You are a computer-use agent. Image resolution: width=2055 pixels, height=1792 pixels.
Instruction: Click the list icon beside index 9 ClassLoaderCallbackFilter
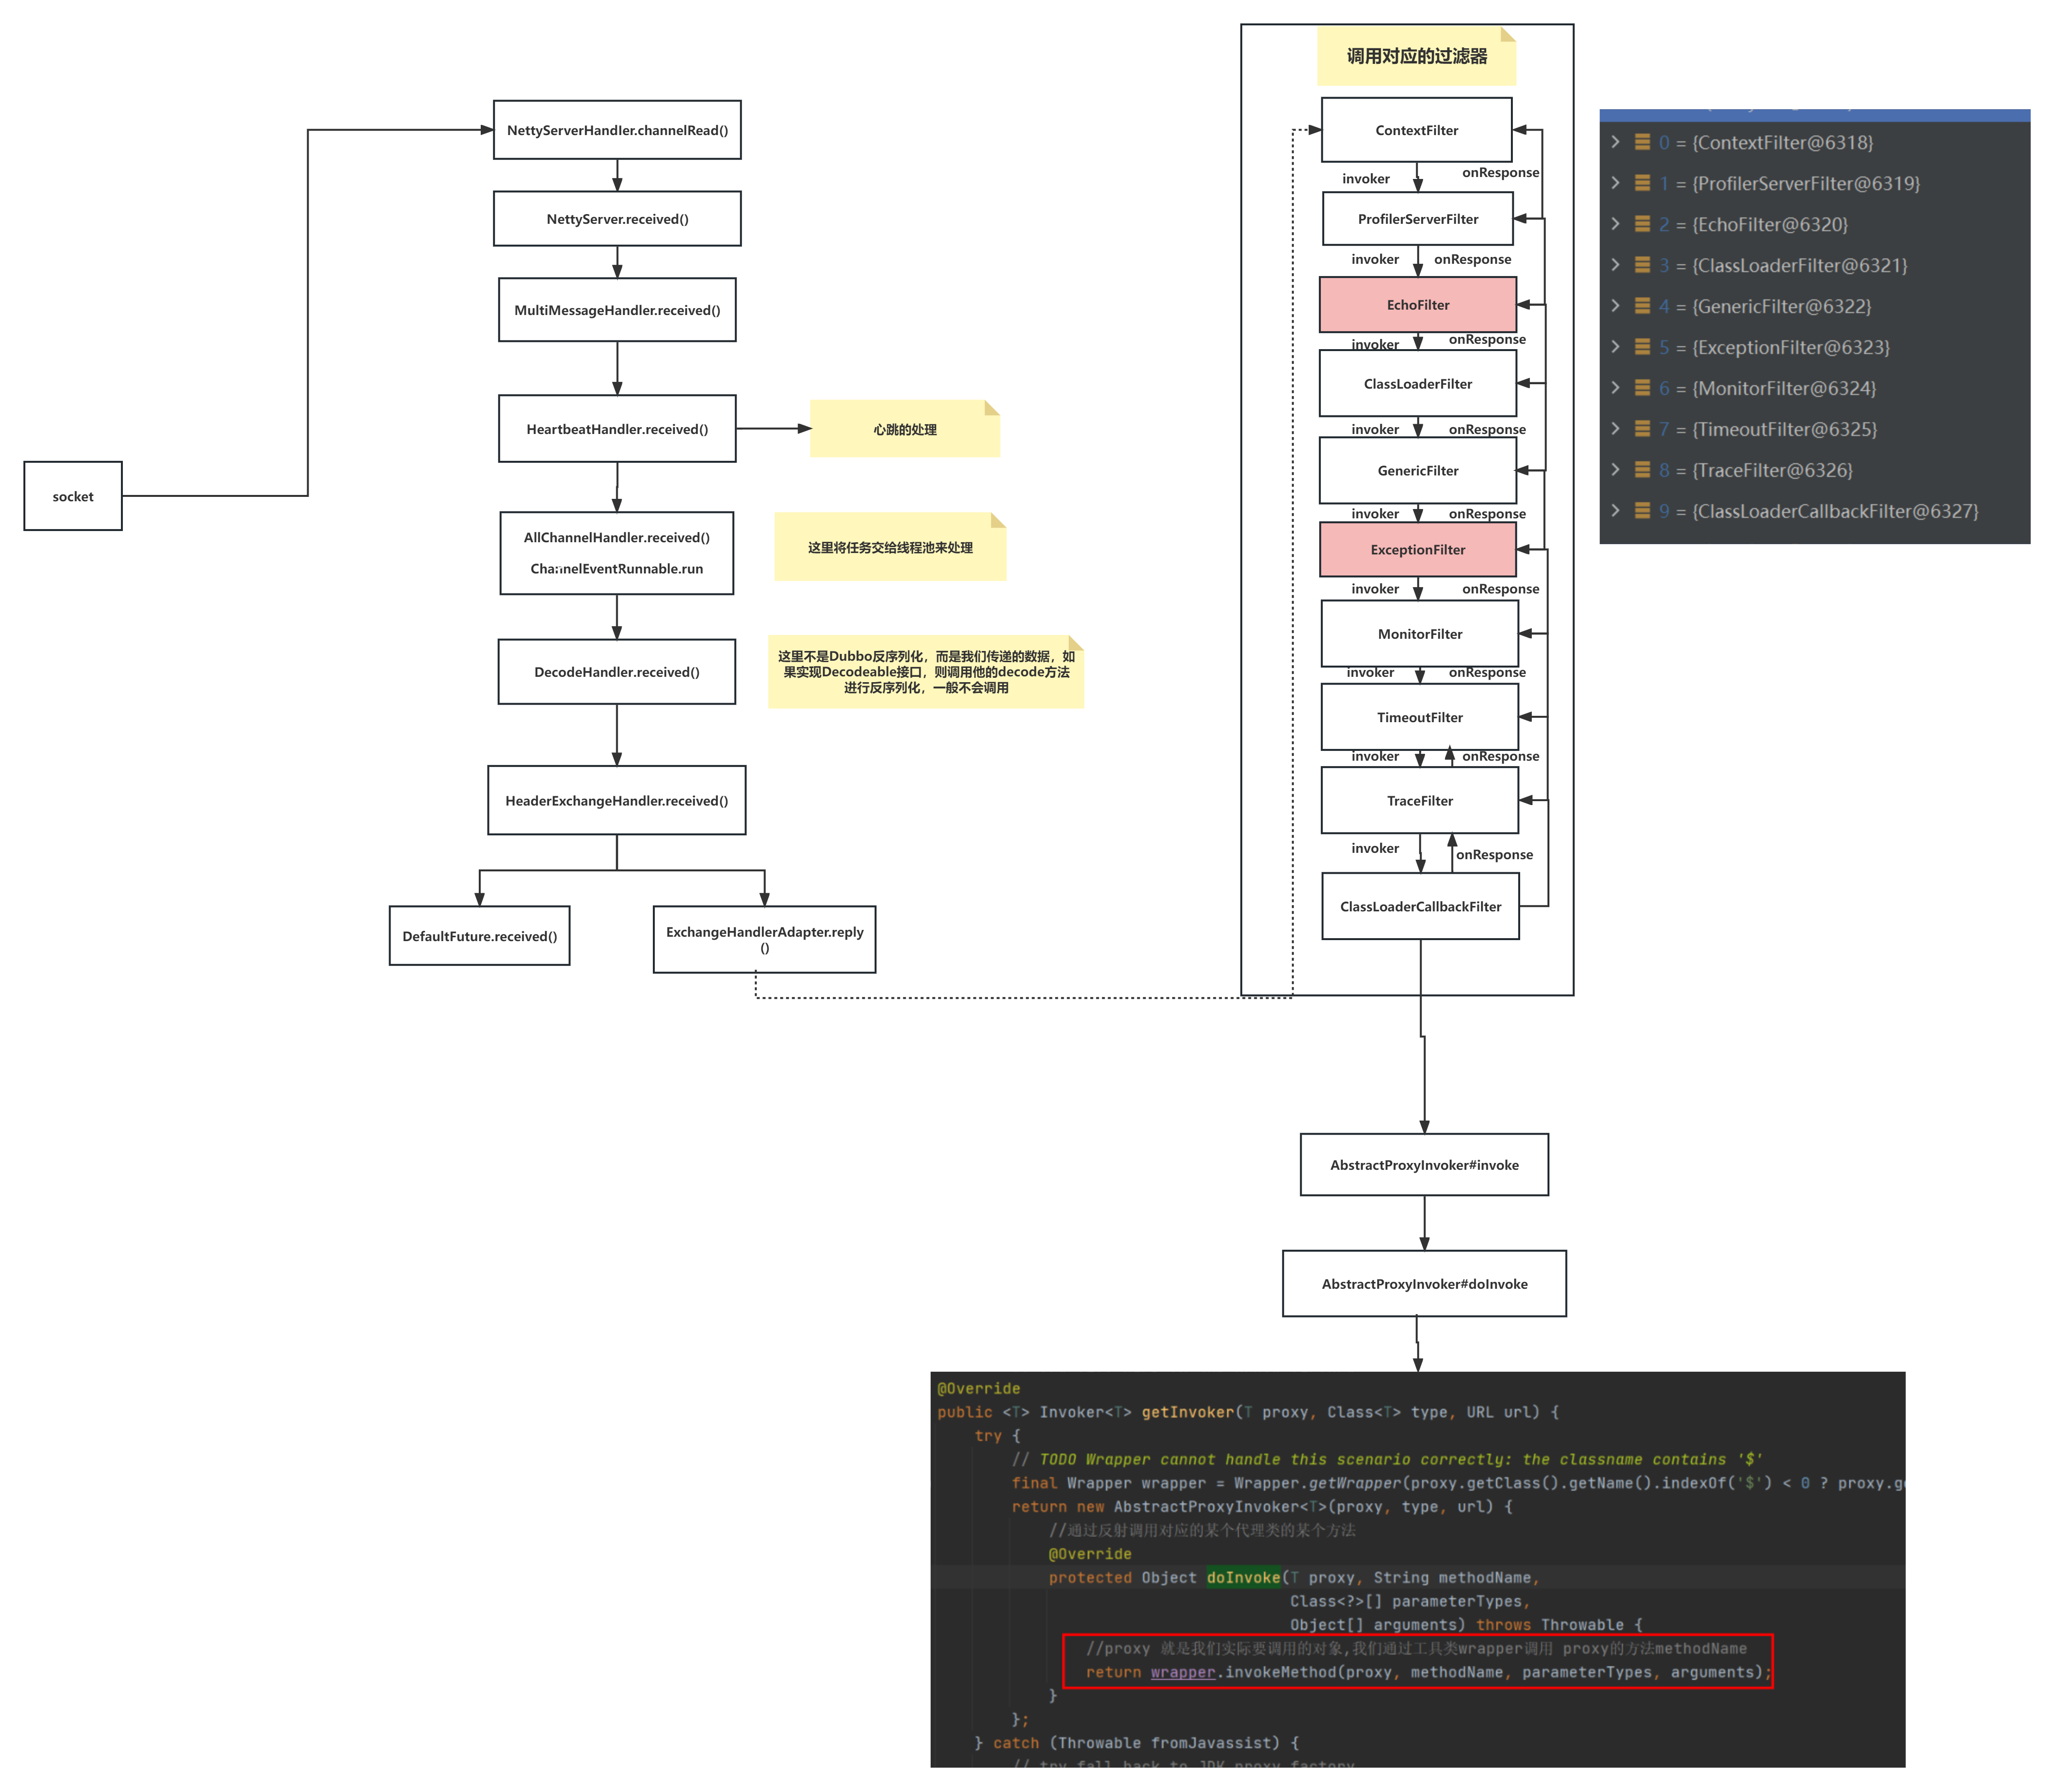(x=1642, y=511)
